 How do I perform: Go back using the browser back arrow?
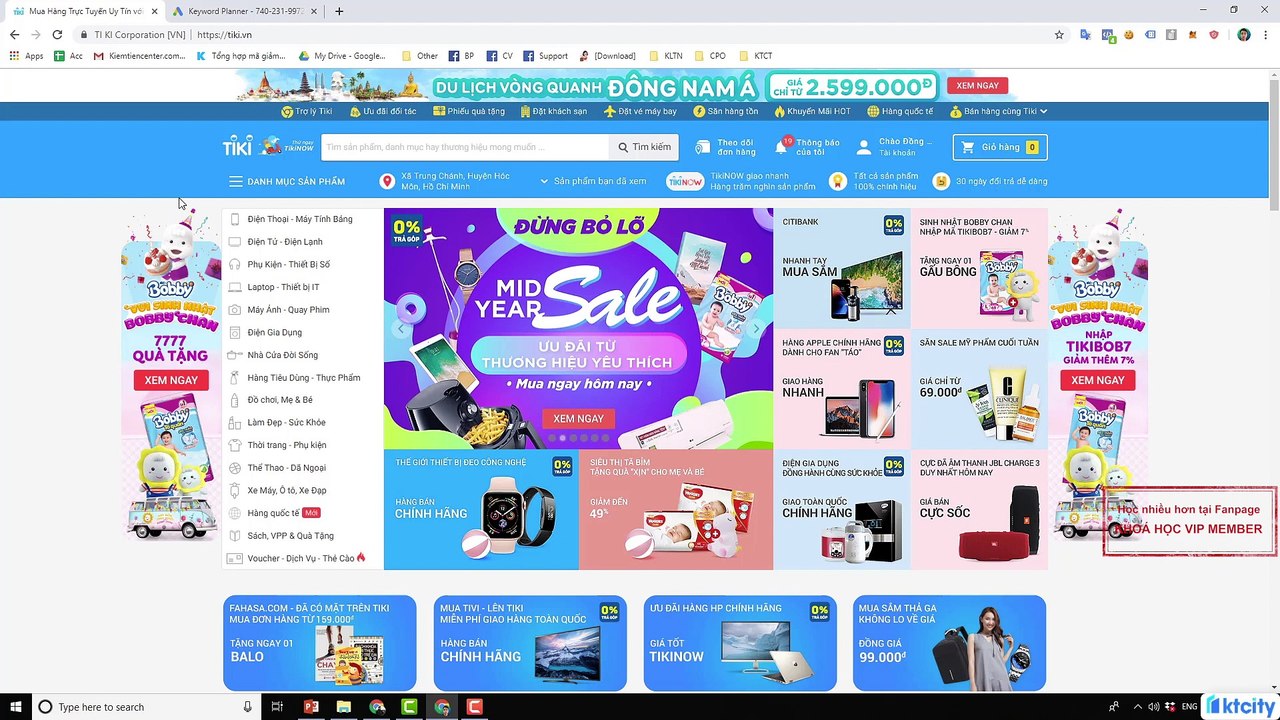pyautogui.click(x=14, y=34)
